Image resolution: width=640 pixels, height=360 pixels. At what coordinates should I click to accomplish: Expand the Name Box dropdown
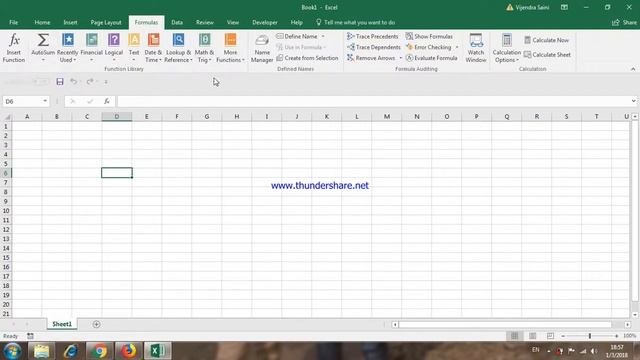coord(45,101)
